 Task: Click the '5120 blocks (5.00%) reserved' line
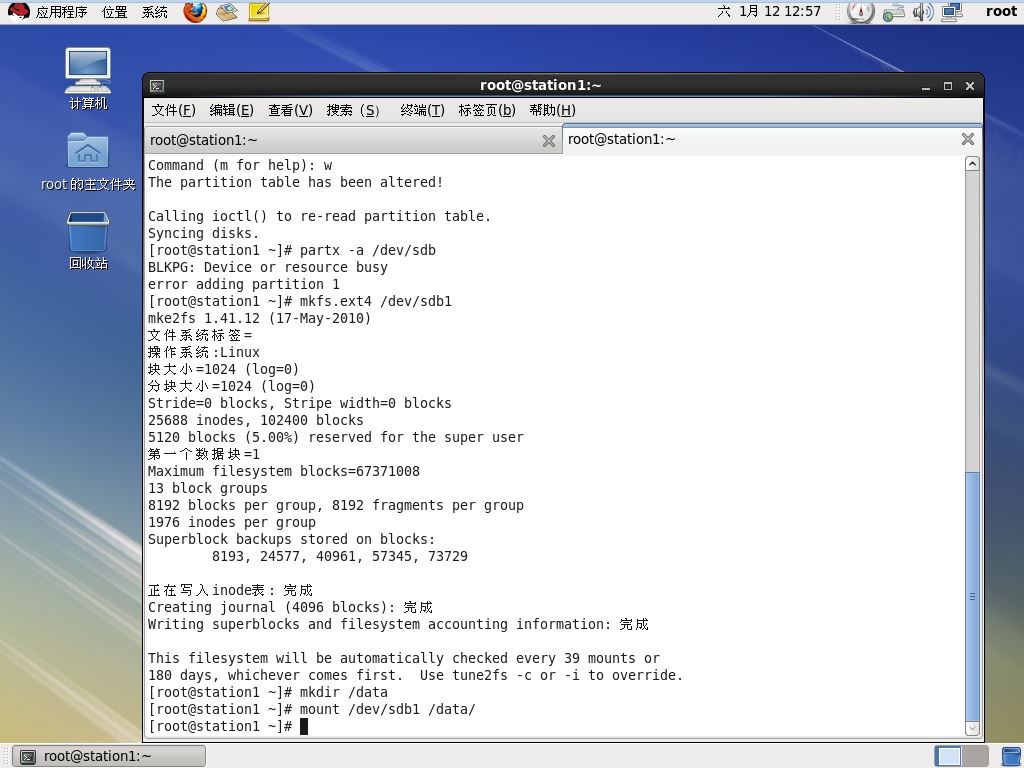coord(336,438)
